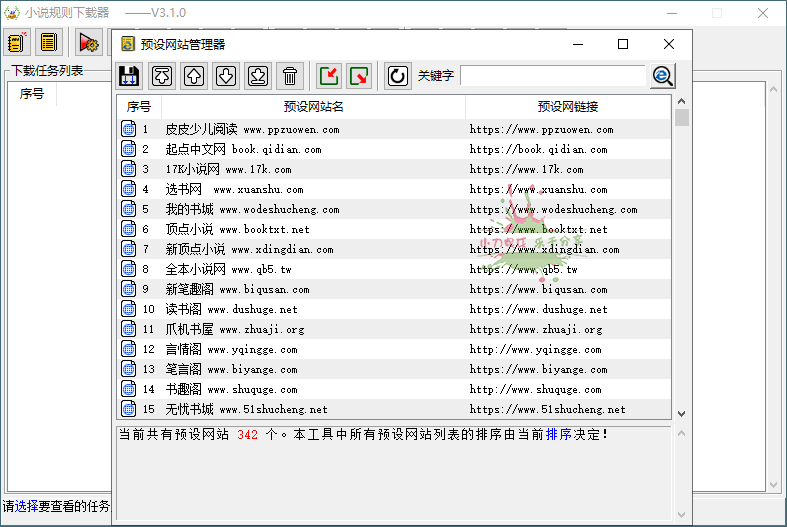Move selected site to top
The height and width of the screenshot is (527, 787).
click(161, 76)
